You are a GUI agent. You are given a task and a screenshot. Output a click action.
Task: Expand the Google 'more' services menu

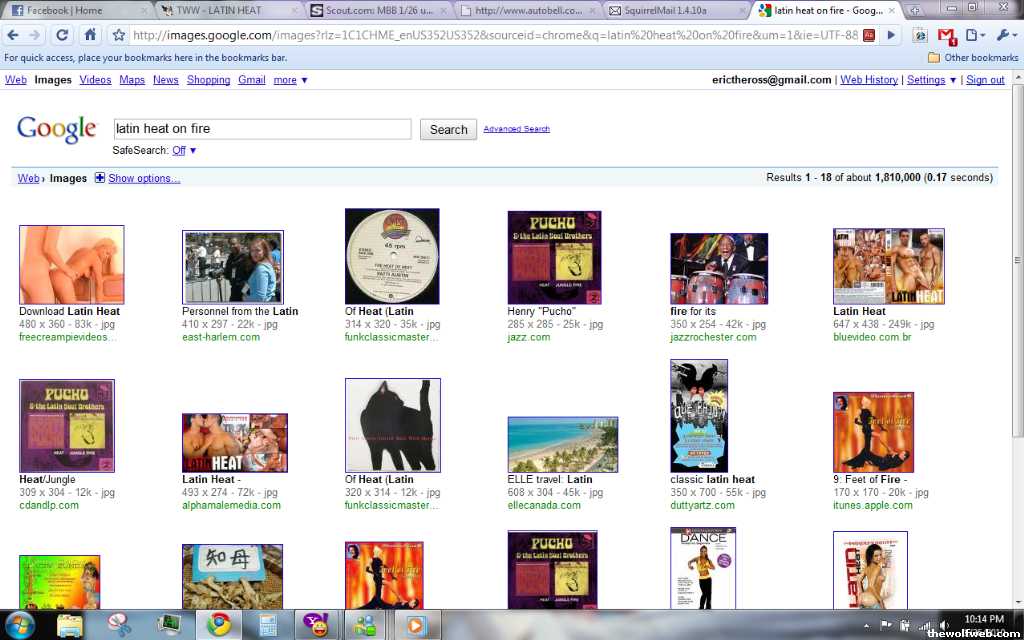tap(291, 80)
